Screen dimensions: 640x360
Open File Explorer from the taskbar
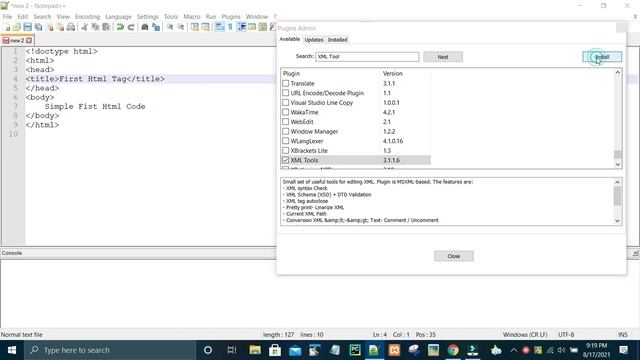click(255, 350)
